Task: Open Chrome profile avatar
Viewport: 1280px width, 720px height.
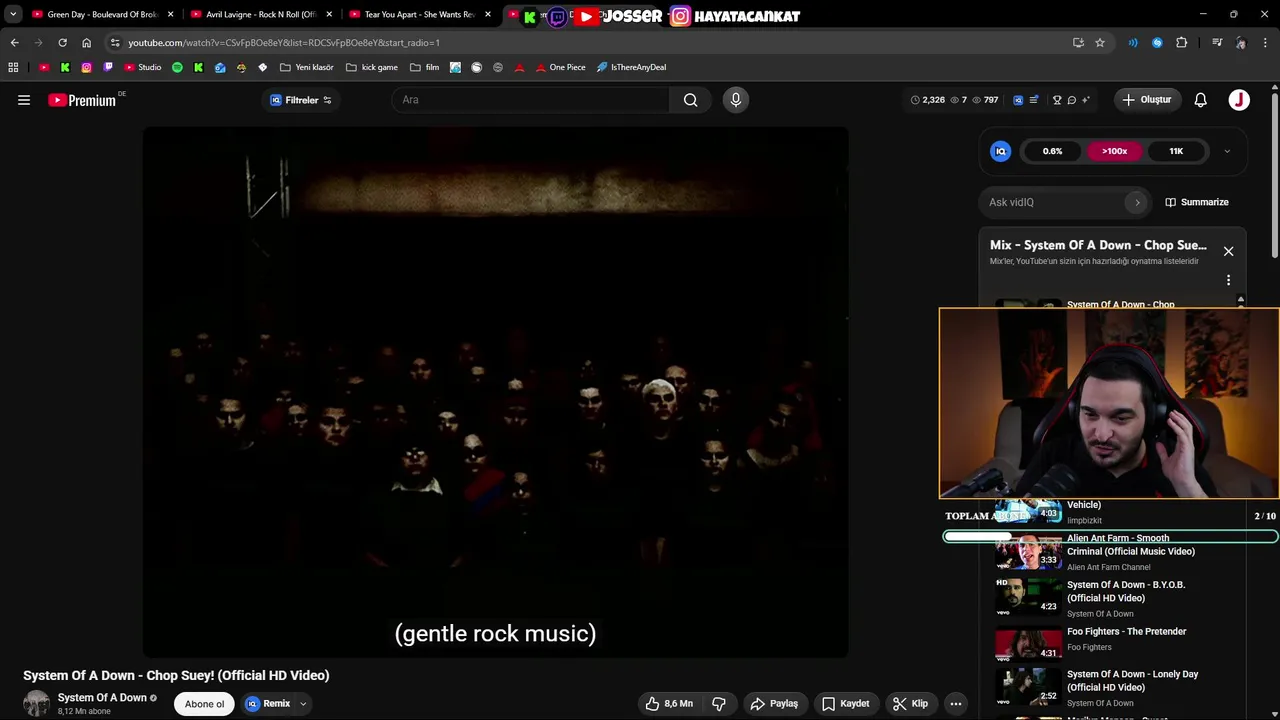Action: 1241,43
